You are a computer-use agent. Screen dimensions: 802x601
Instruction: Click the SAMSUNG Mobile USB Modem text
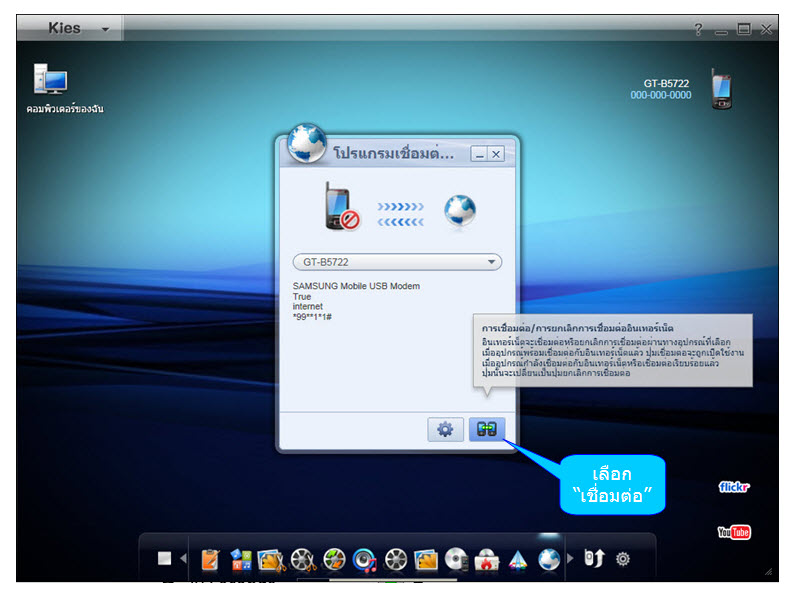click(x=356, y=286)
